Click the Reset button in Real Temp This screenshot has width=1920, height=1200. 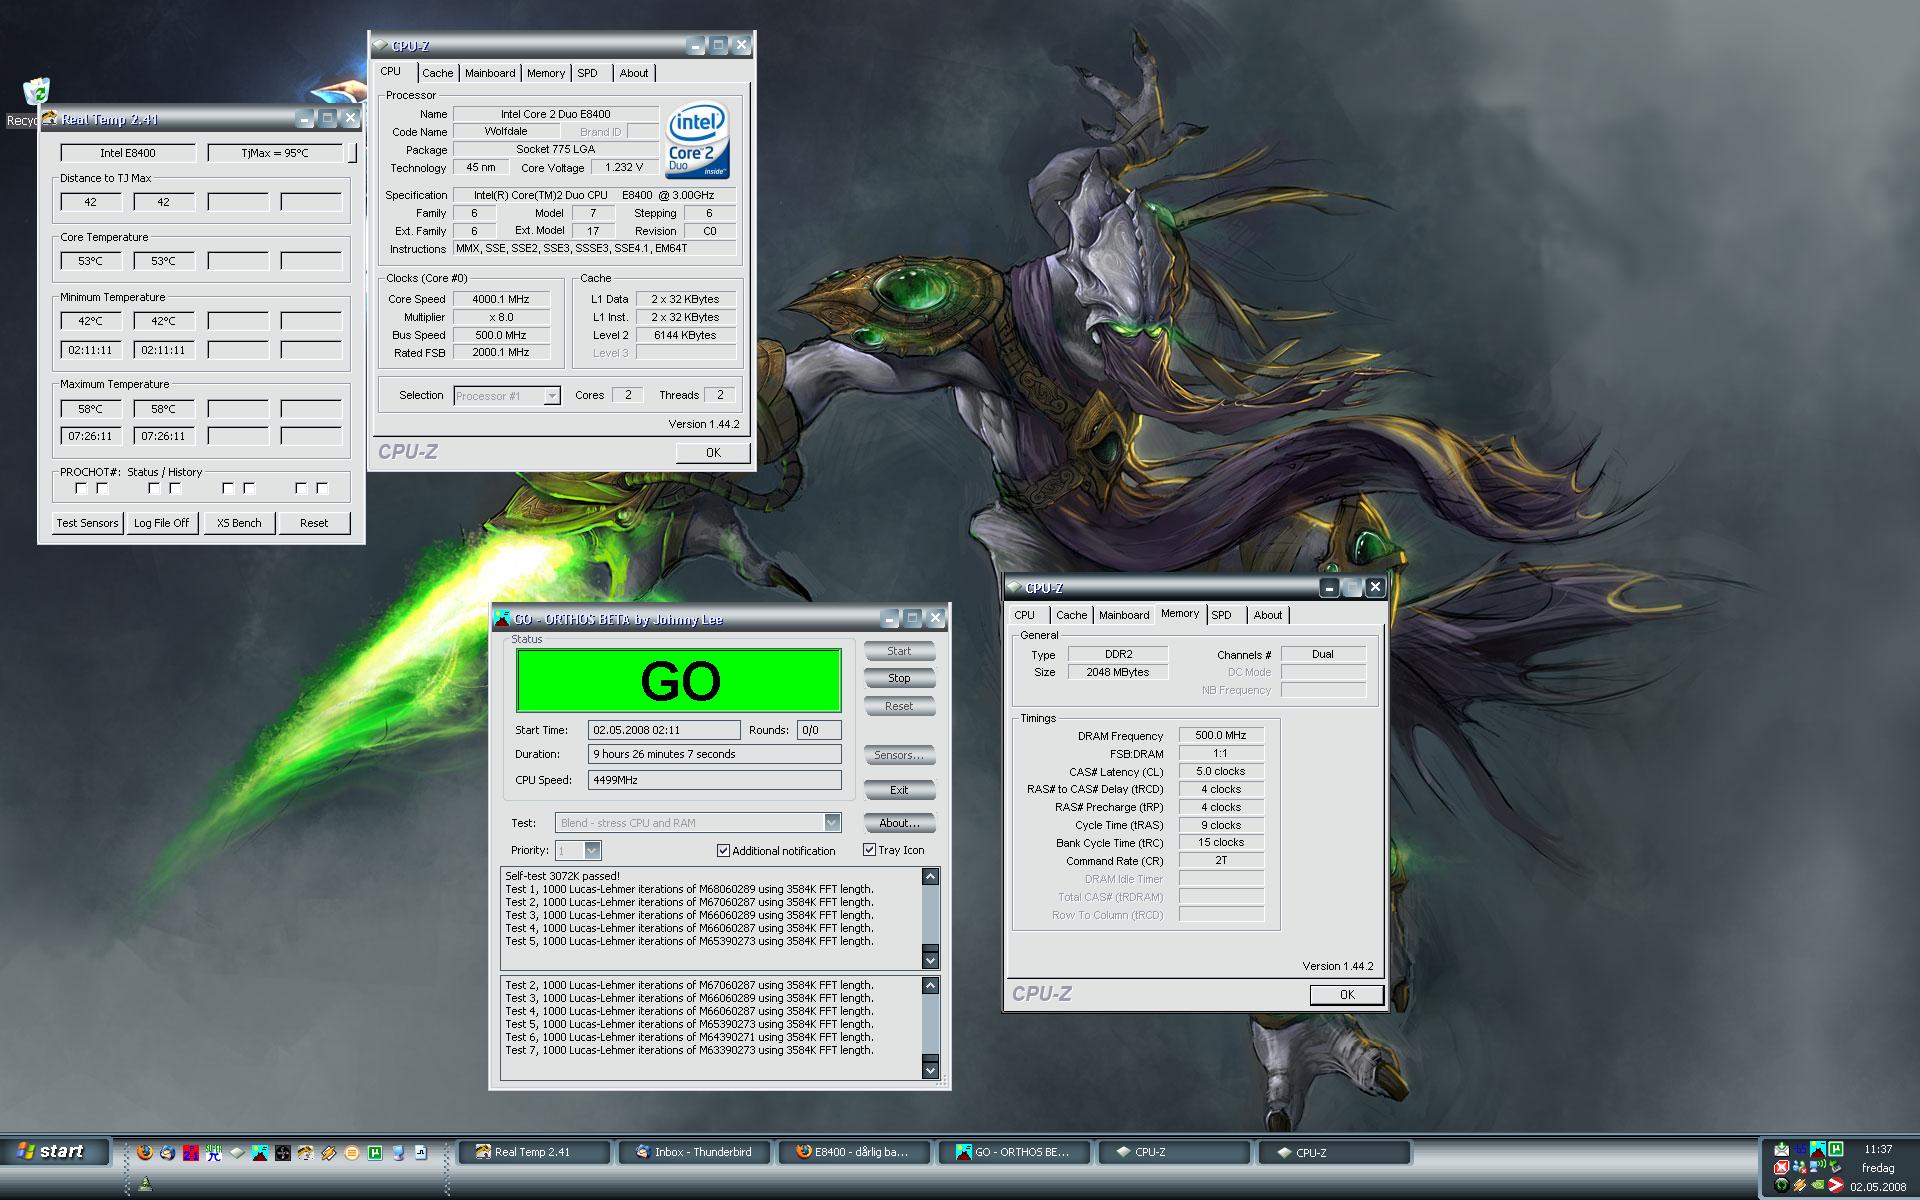(314, 523)
